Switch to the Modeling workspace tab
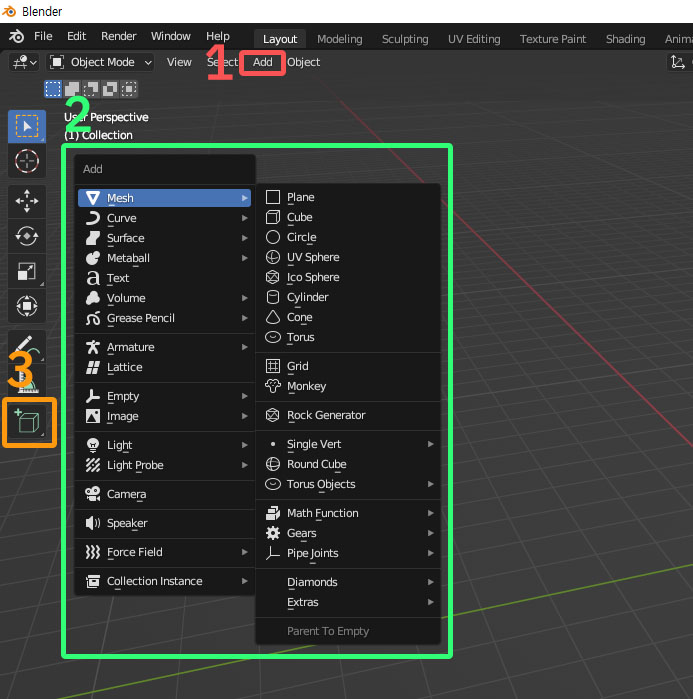 339,39
